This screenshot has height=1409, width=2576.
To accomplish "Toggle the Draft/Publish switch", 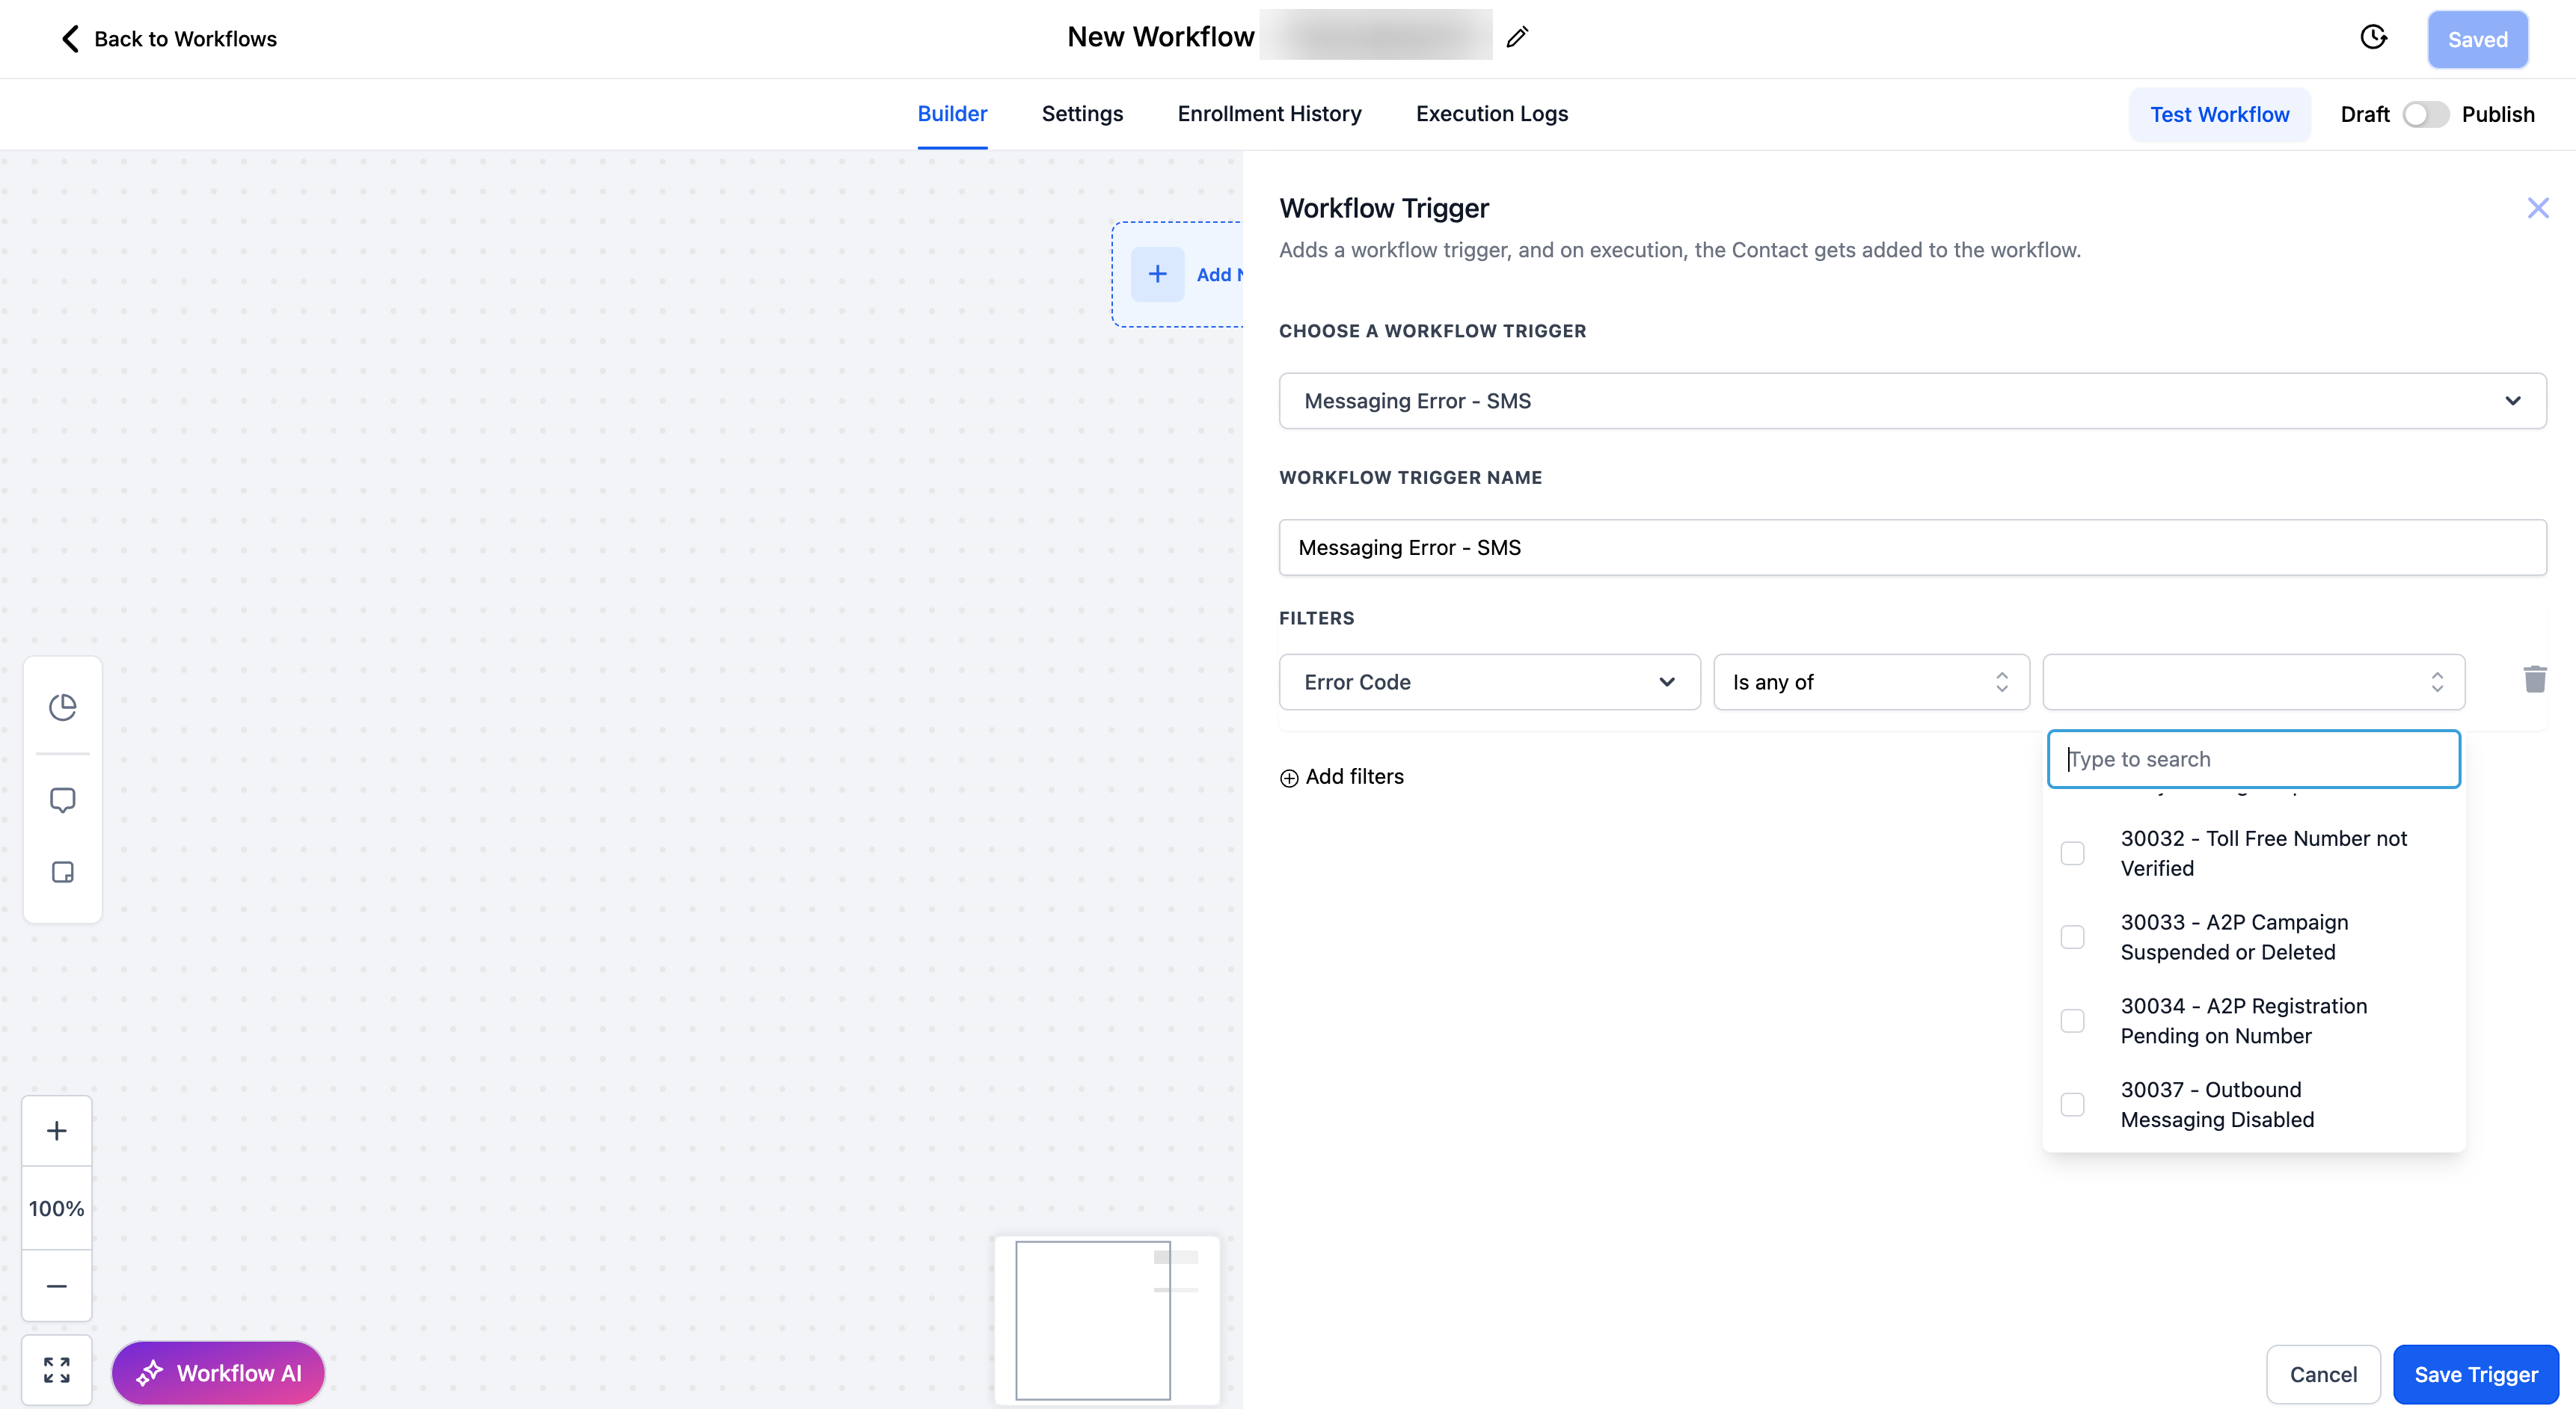I will pyautogui.click(x=2425, y=114).
